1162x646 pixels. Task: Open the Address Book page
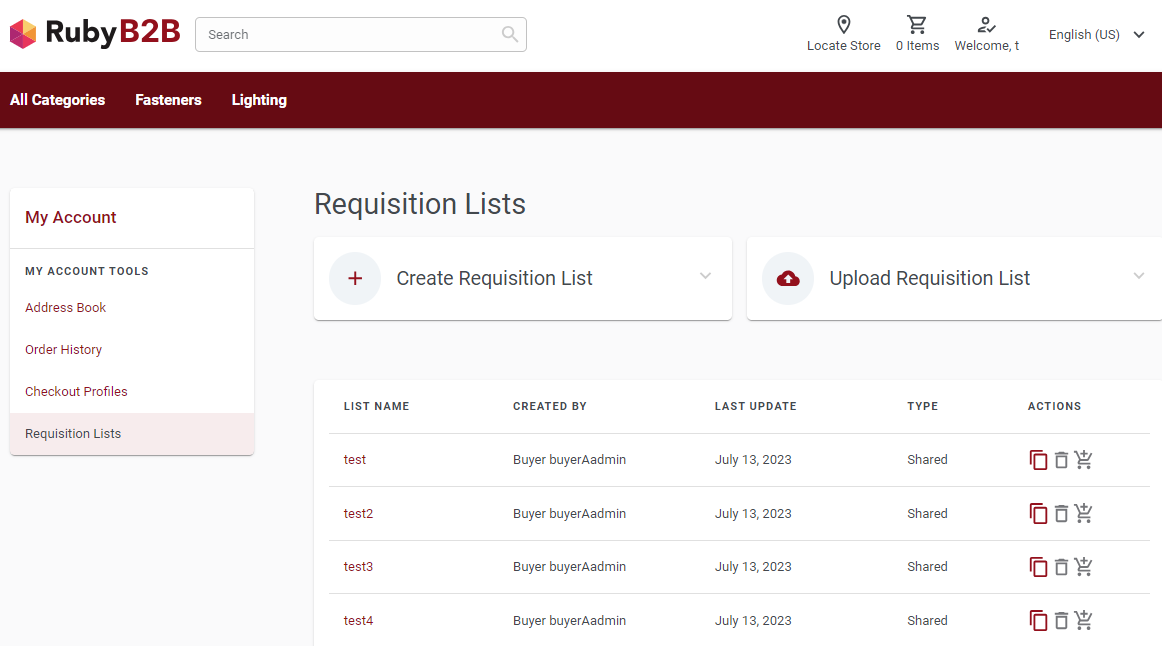pyautogui.click(x=65, y=307)
